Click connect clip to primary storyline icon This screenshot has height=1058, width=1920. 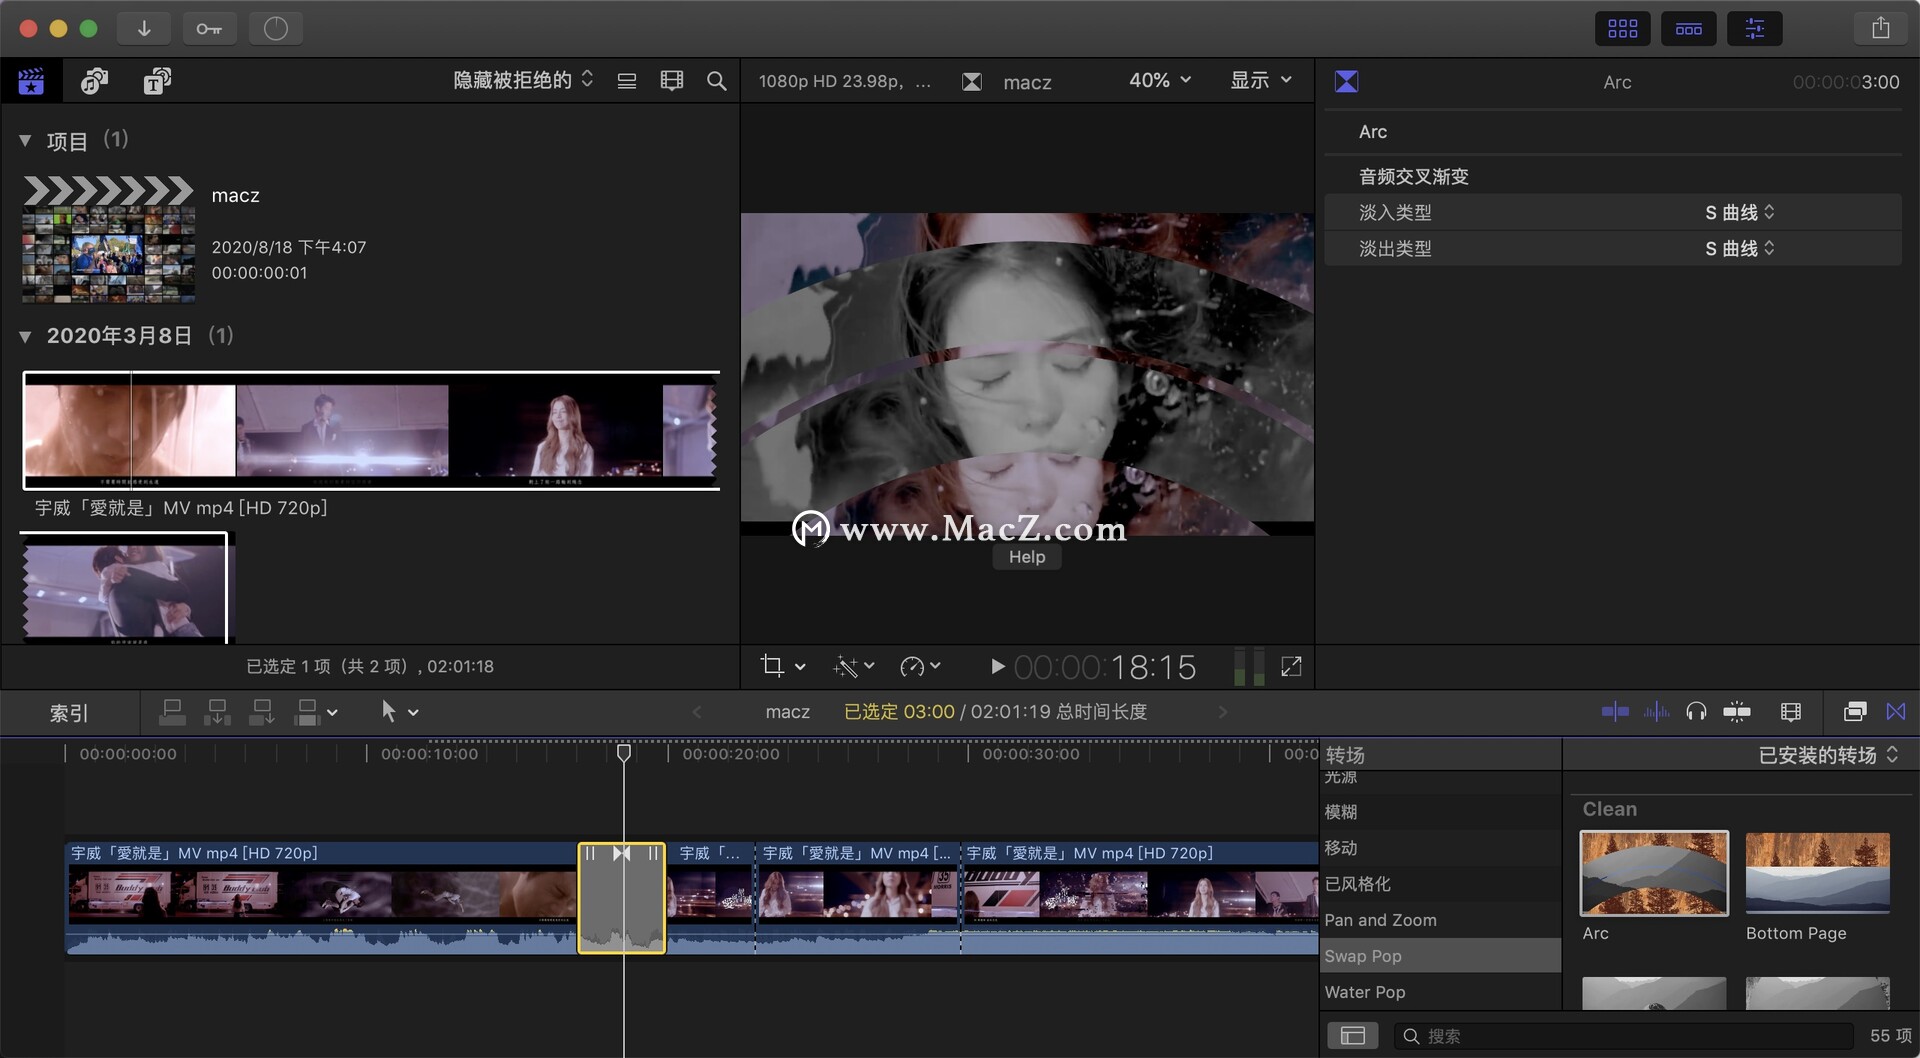172,712
